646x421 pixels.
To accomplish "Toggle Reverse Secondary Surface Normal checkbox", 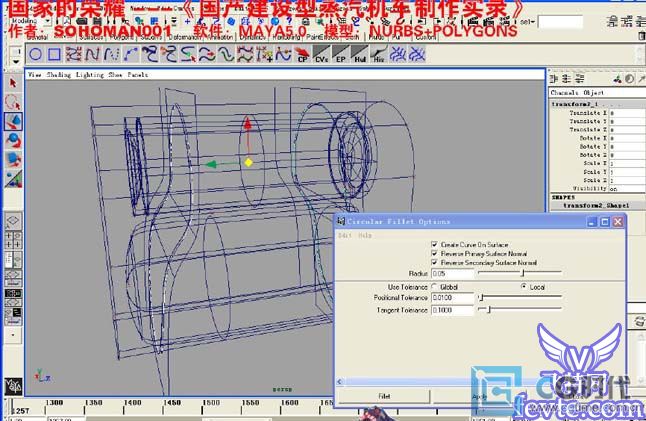I will click(x=434, y=262).
